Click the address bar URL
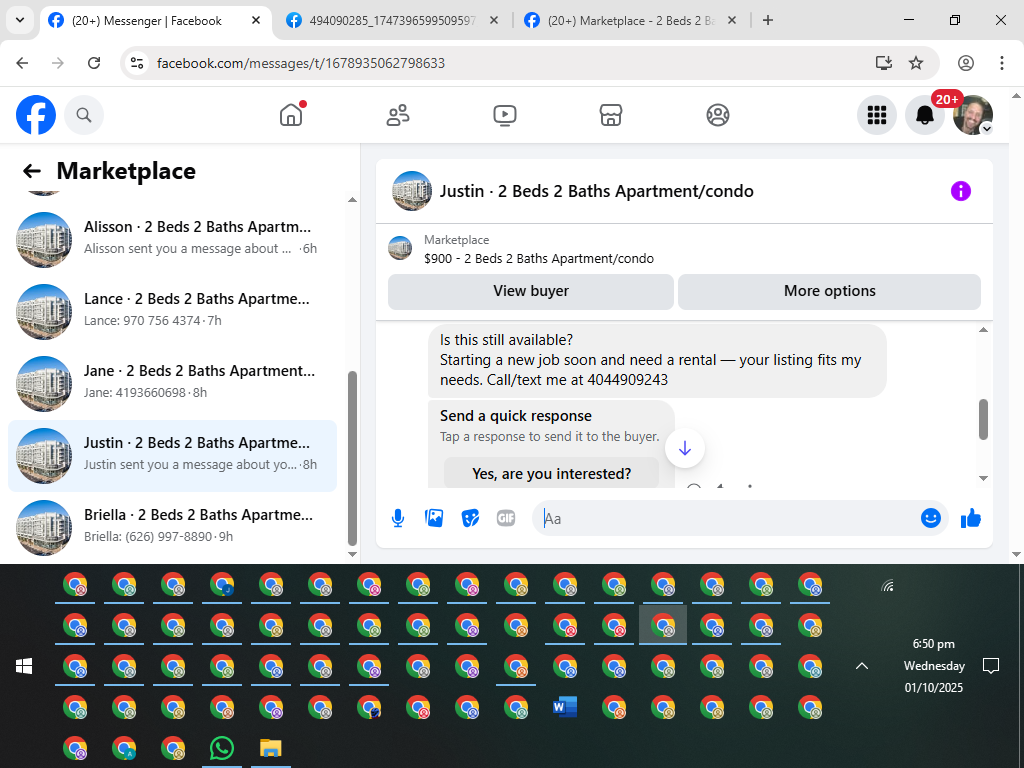The image size is (1024, 768). [x=300, y=63]
